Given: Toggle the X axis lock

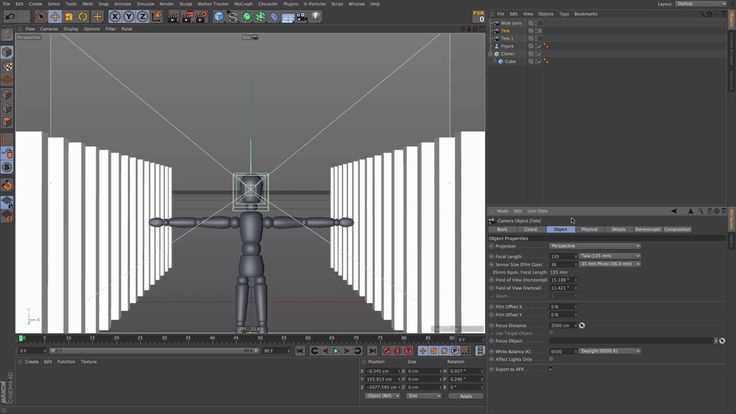Looking at the screenshot, I should coord(115,17).
